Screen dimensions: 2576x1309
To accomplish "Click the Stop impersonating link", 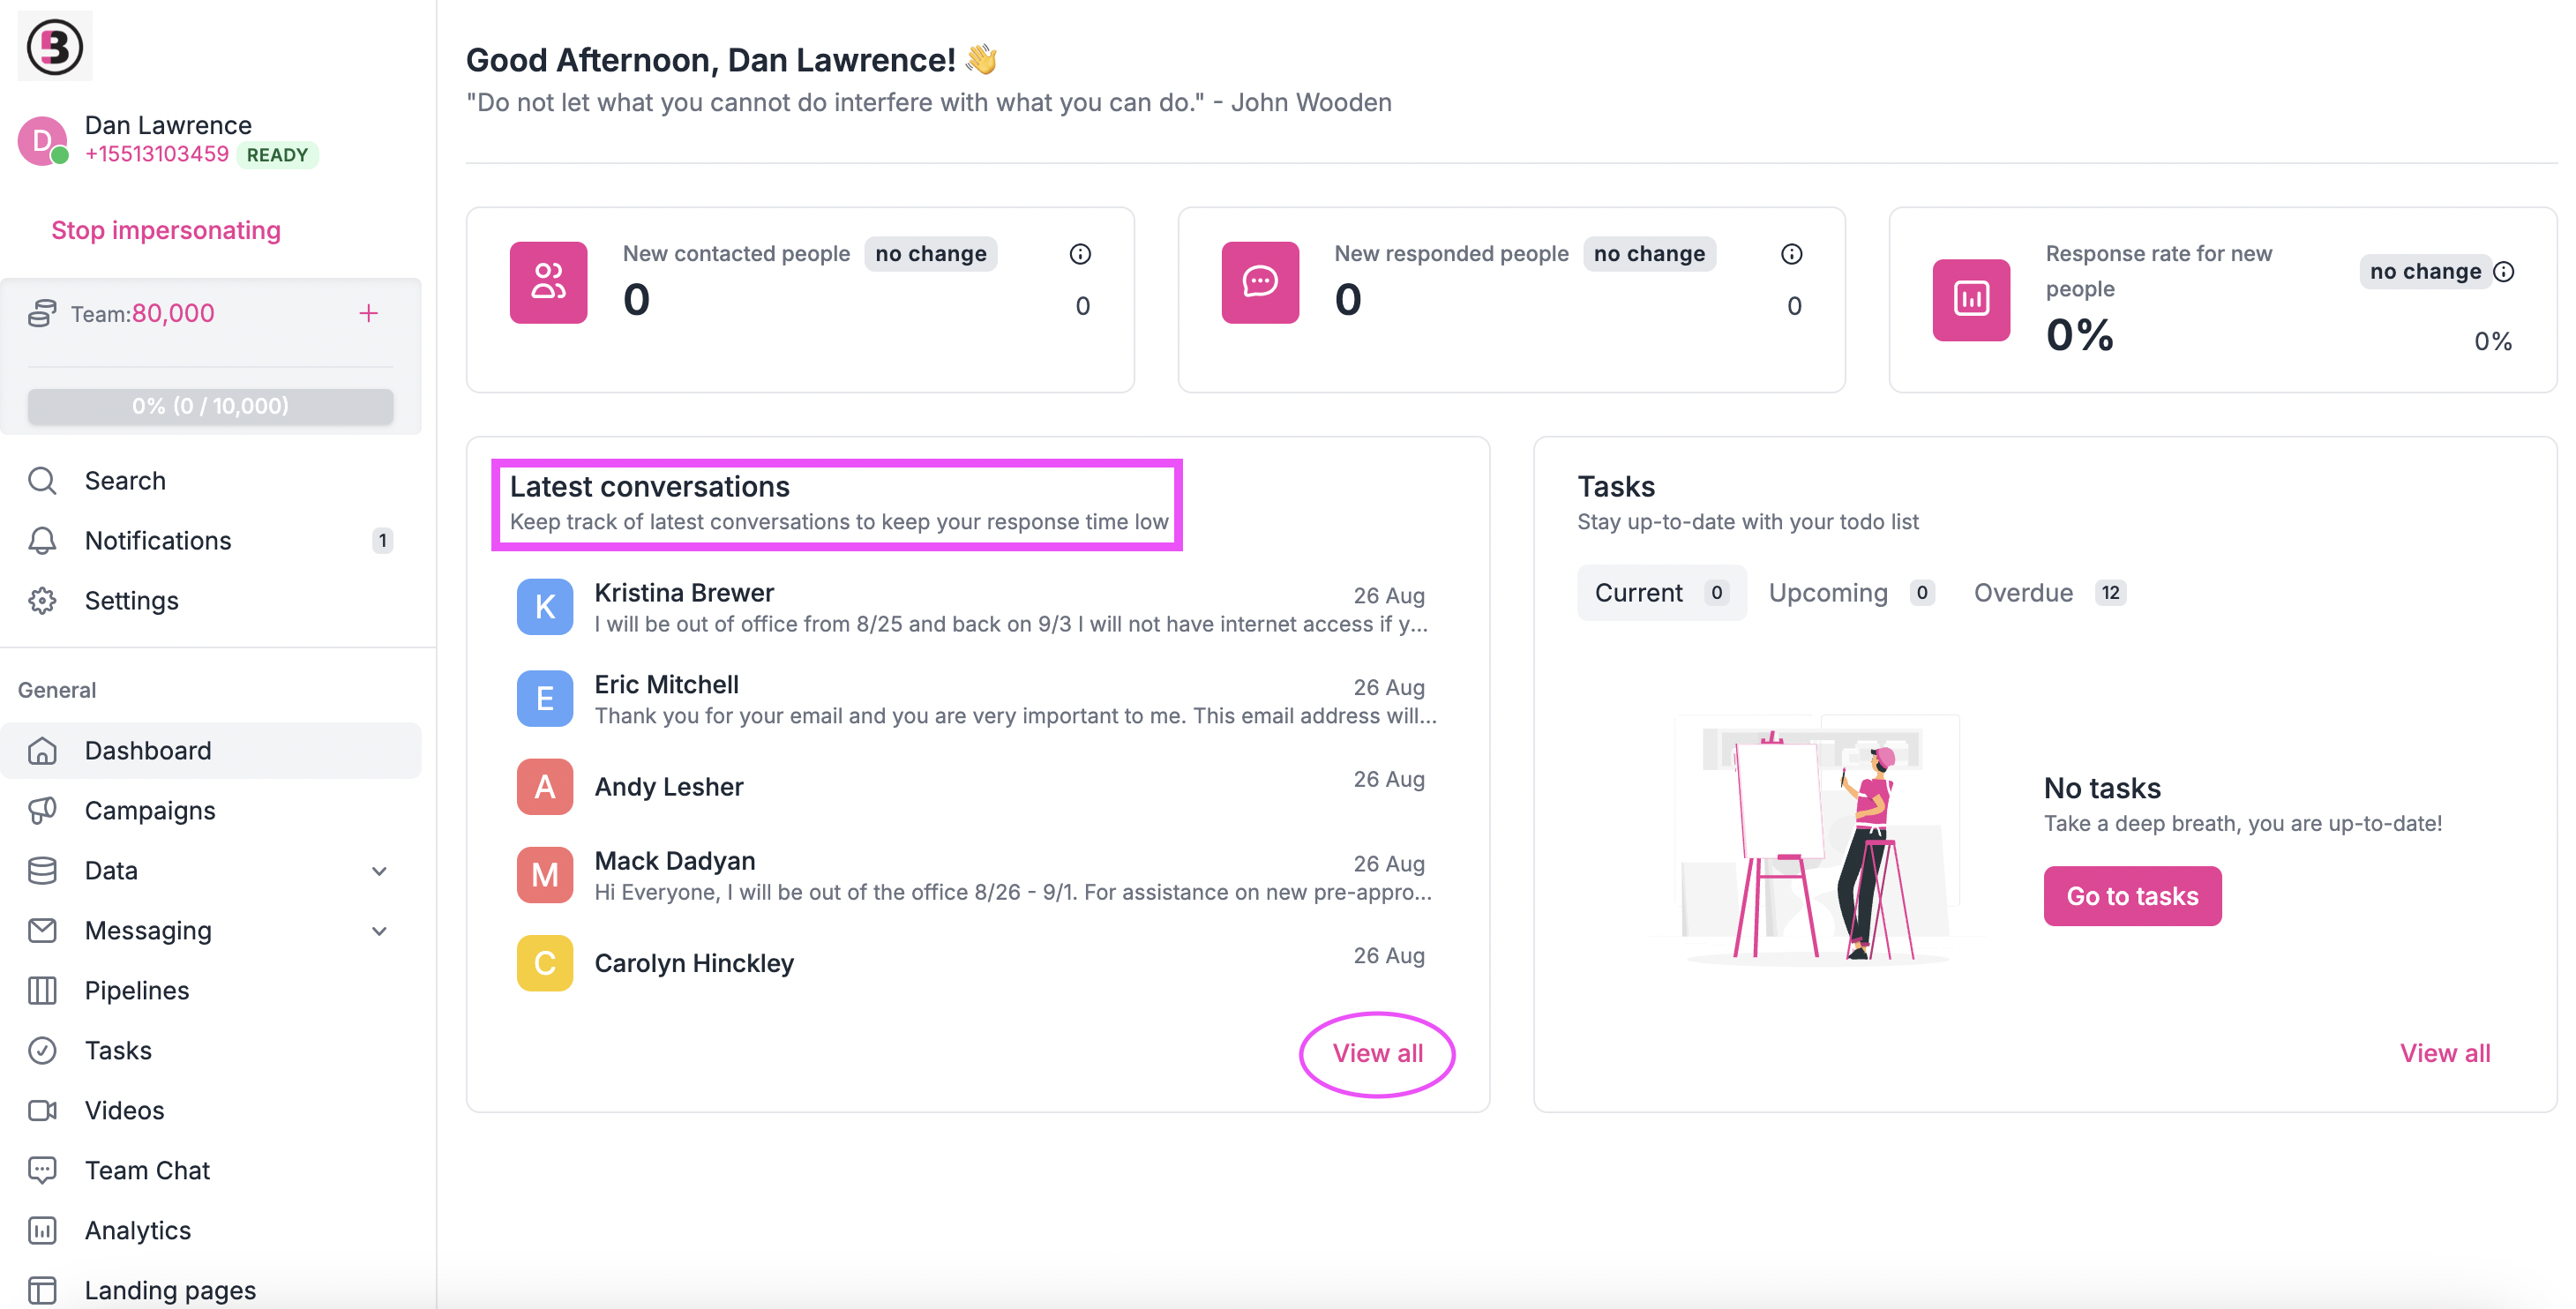I will [166, 230].
